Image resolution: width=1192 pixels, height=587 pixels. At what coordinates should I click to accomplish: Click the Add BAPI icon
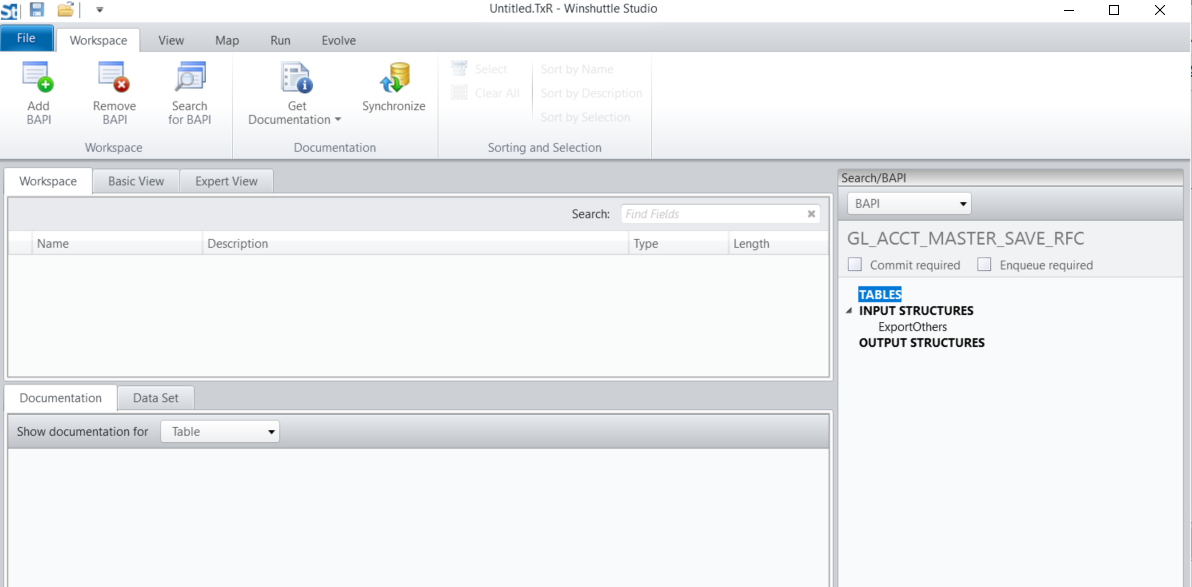point(38,78)
